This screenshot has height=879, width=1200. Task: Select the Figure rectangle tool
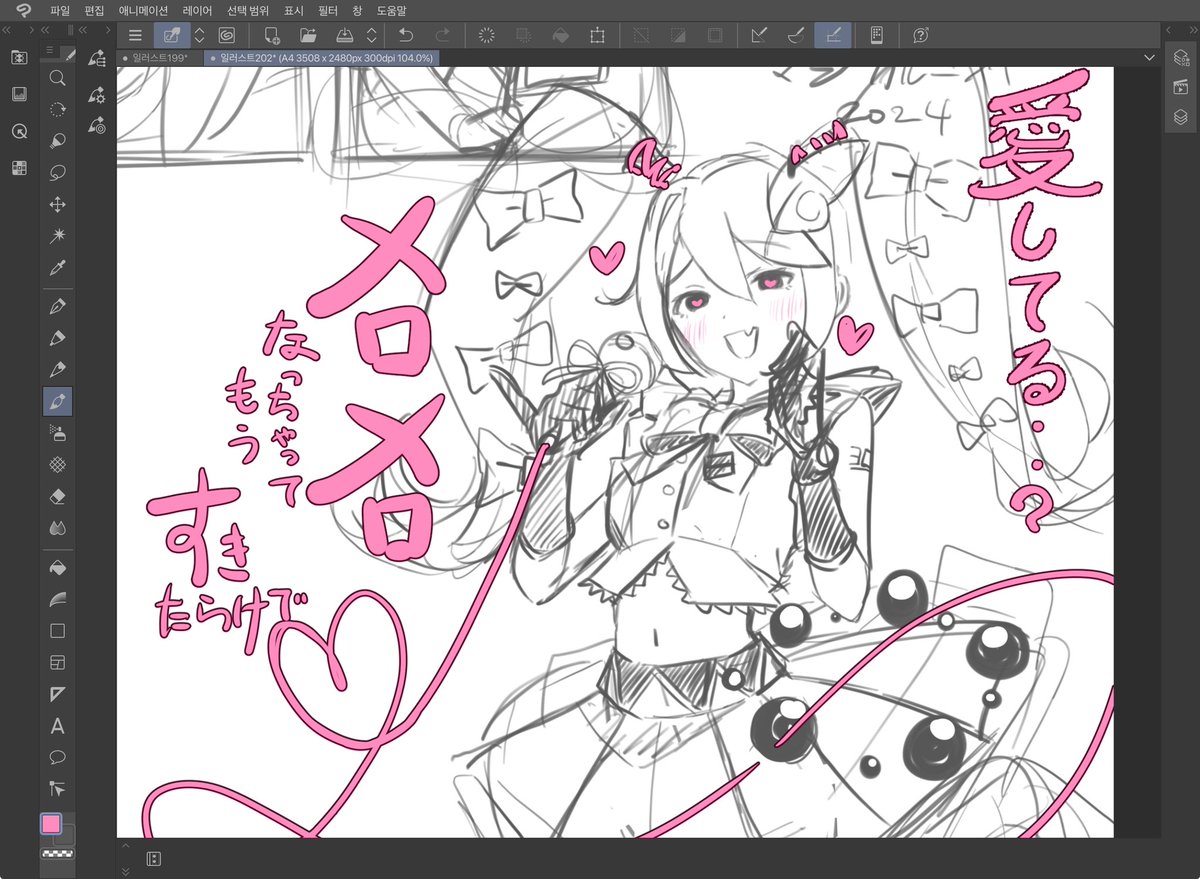(58, 631)
